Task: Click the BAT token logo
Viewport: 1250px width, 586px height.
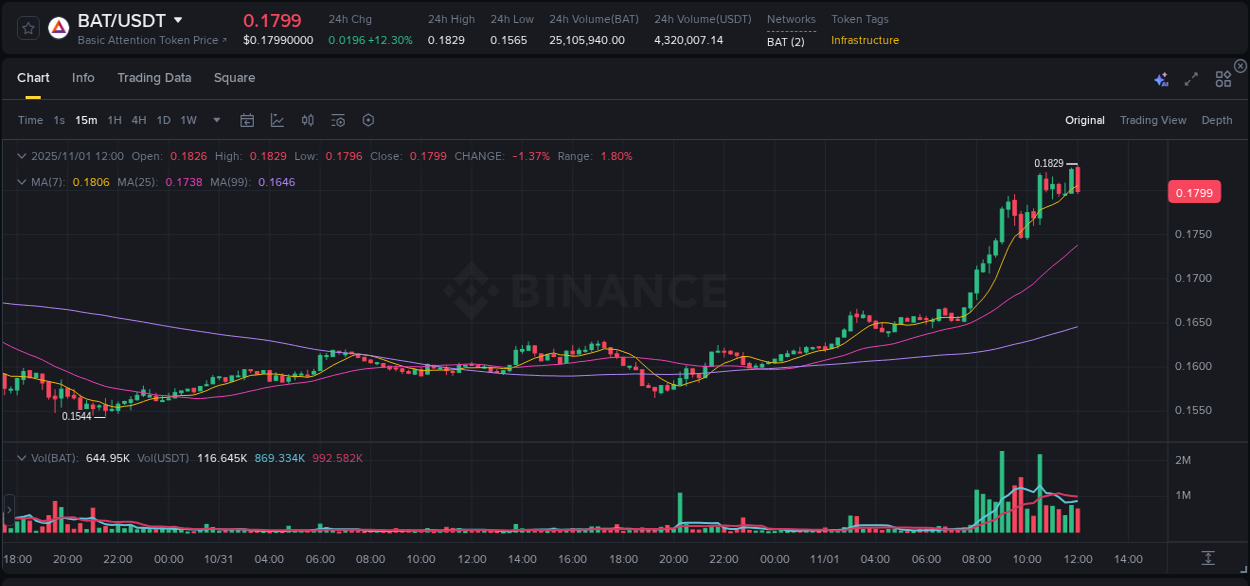Action: [x=59, y=27]
